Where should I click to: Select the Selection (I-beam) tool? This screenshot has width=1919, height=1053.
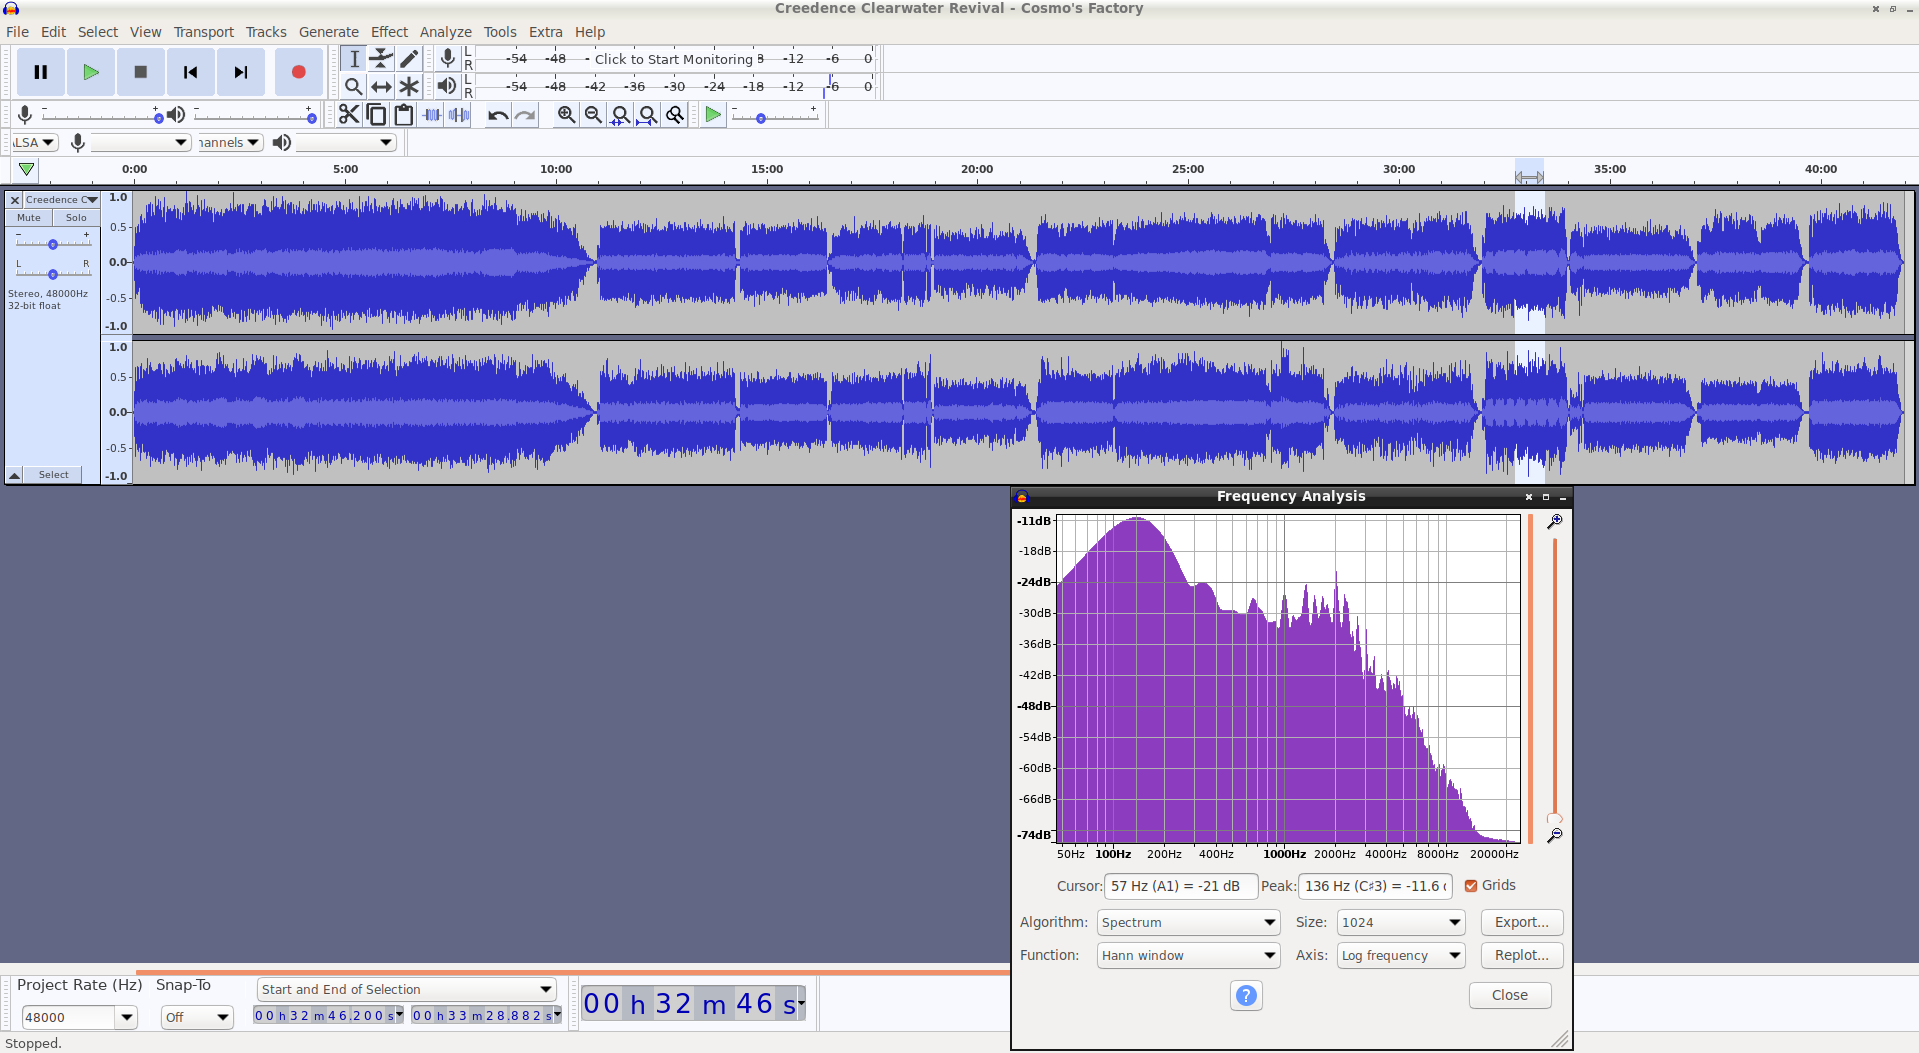353,59
